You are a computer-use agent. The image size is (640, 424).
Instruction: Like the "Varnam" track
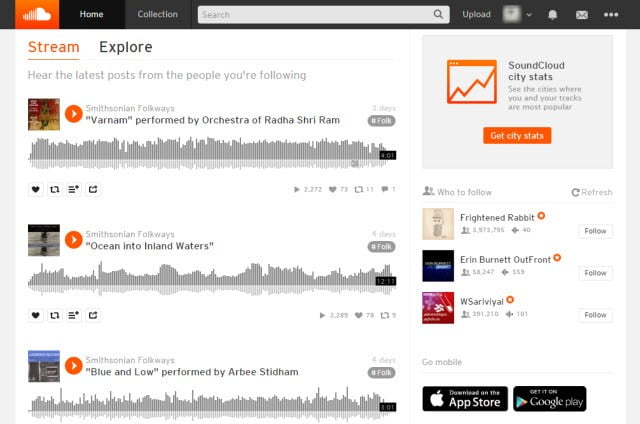[36, 189]
